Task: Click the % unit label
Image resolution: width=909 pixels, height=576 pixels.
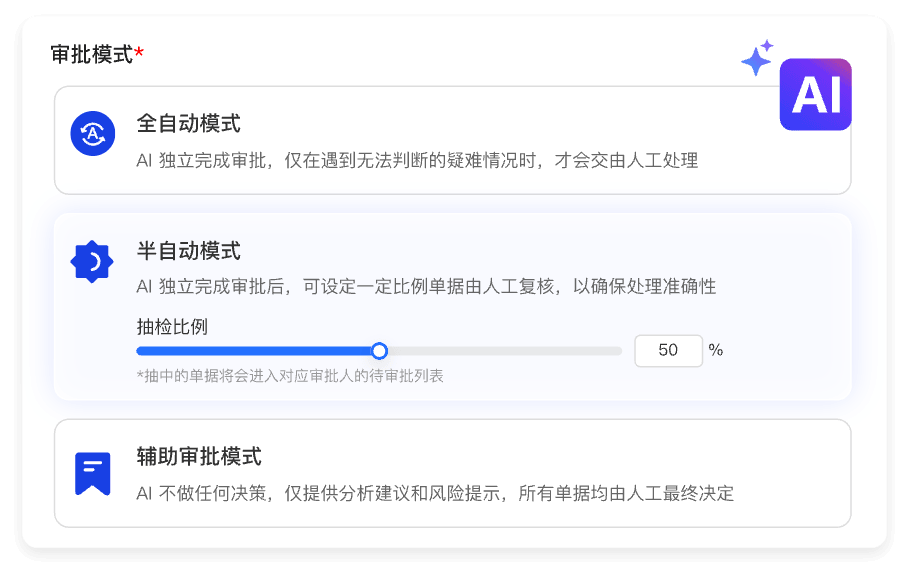Action: point(716,350)
